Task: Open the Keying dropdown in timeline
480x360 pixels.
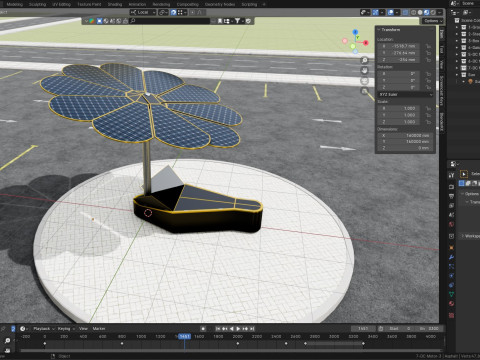Action: click(66, 329)
